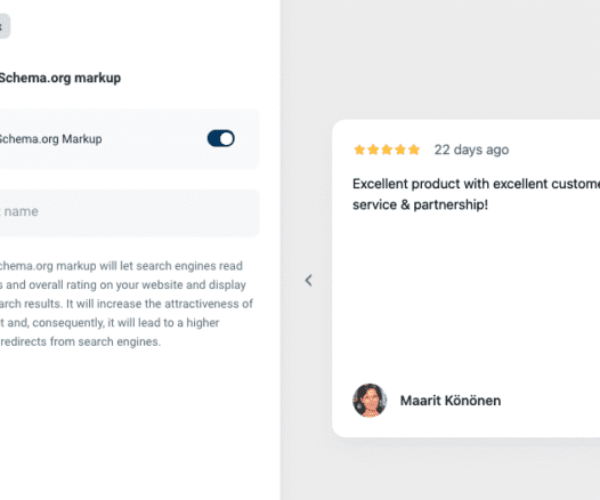Screen dimensions: 600x500
Task: Click the 'Schema.org Markup' toggle row label
Action: click(51, 139)
